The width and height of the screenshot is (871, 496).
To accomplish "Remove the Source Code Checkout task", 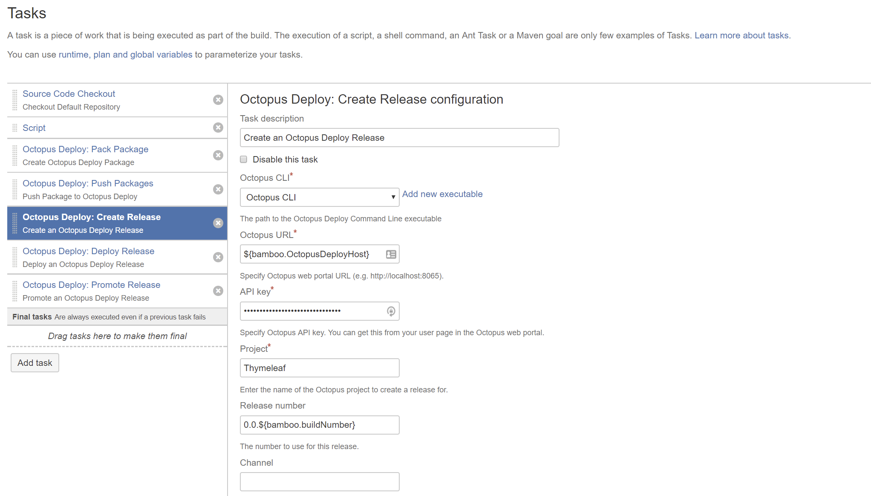I will [218, 100].
